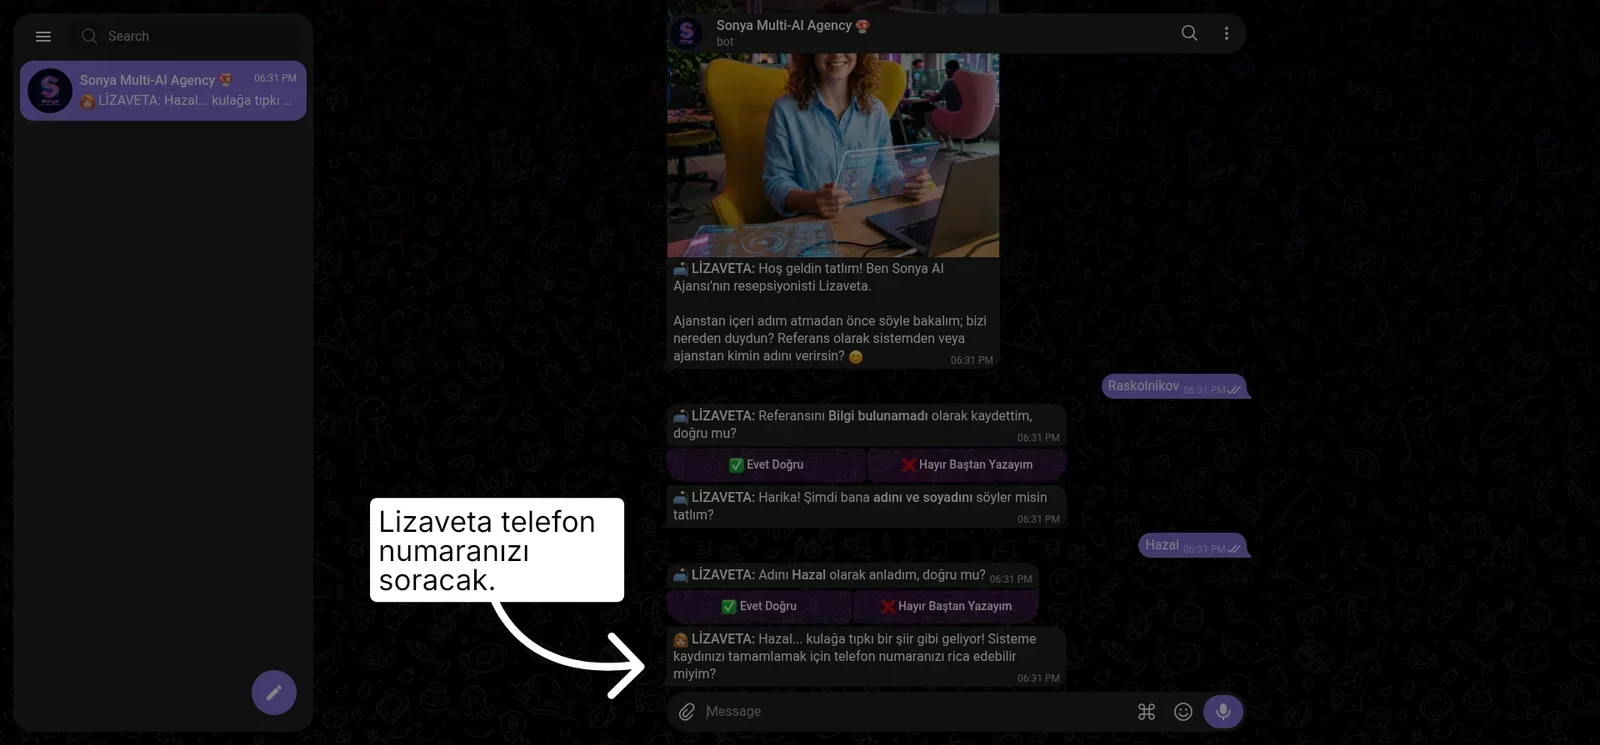Image resolution: width=1600 pixels, height=745 pixels.
Task: Click the Sonya bot avatar in header
Action: click(x=687, y=33)
